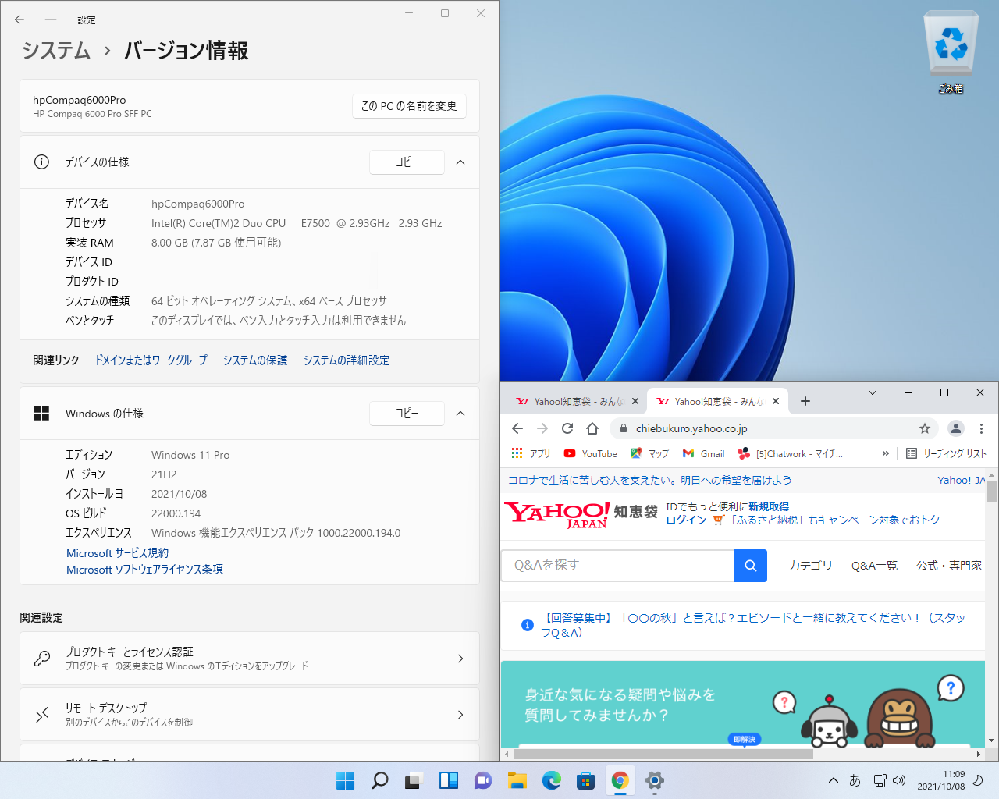
Task: Open the Settings hamburger navigation menu
Action: click(x=50, y=20)
